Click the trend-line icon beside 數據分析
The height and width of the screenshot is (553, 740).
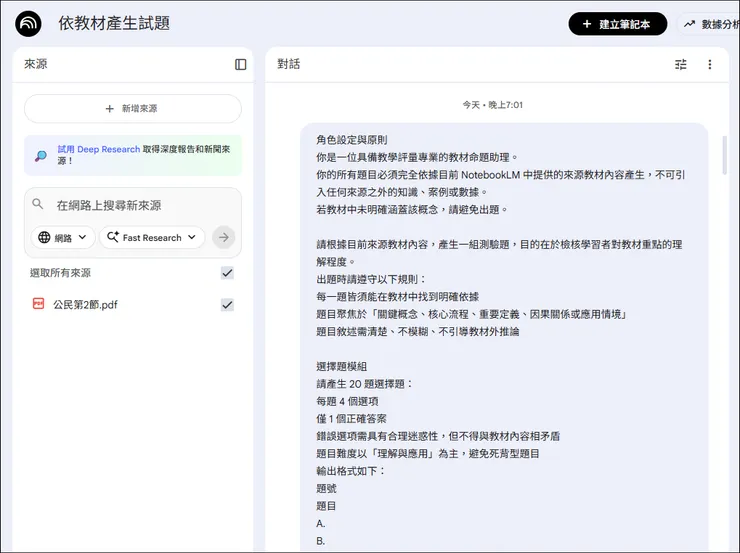click(x=690, y=24)
